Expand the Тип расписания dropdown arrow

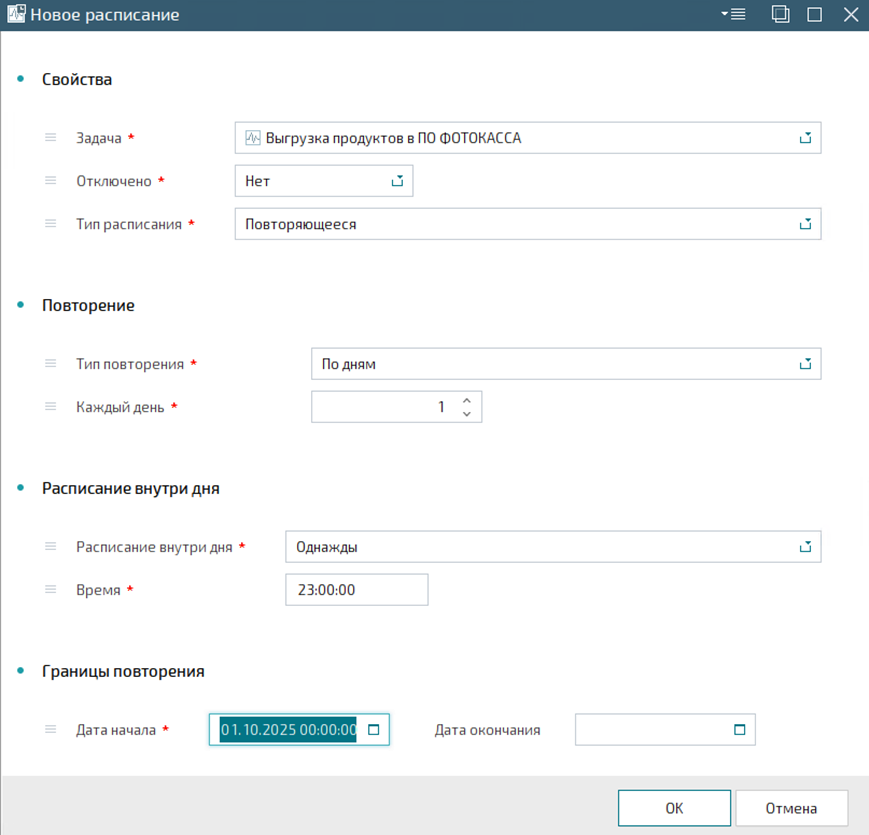(x=805, y=224)
